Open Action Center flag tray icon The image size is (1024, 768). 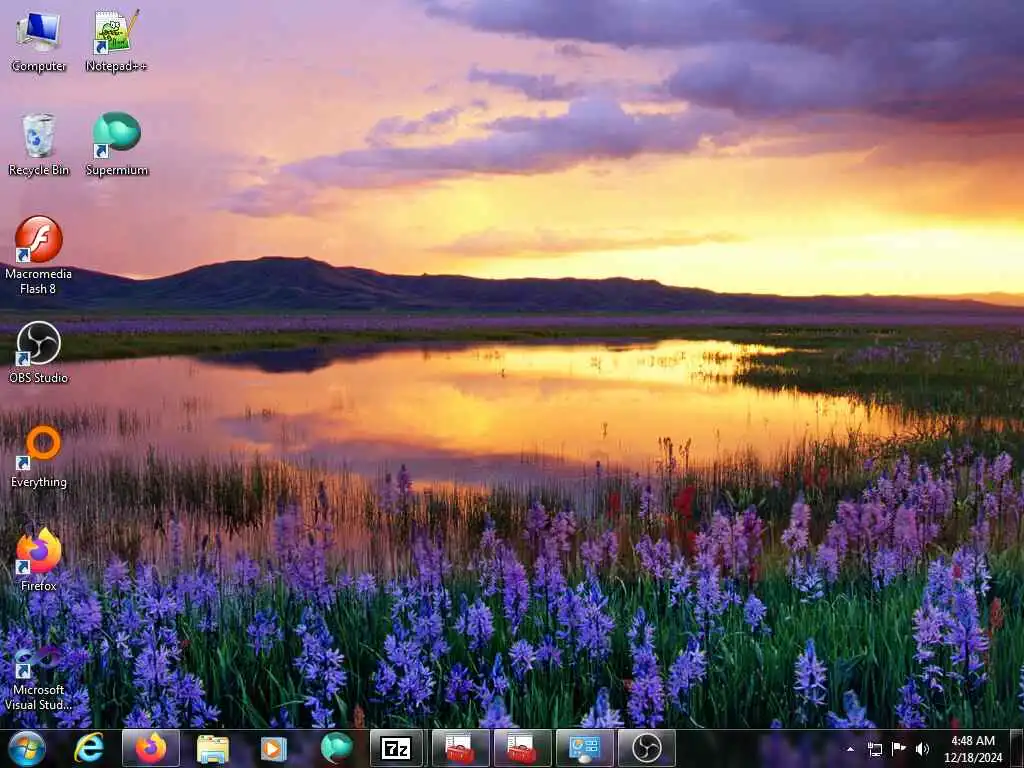click(899, 749)
